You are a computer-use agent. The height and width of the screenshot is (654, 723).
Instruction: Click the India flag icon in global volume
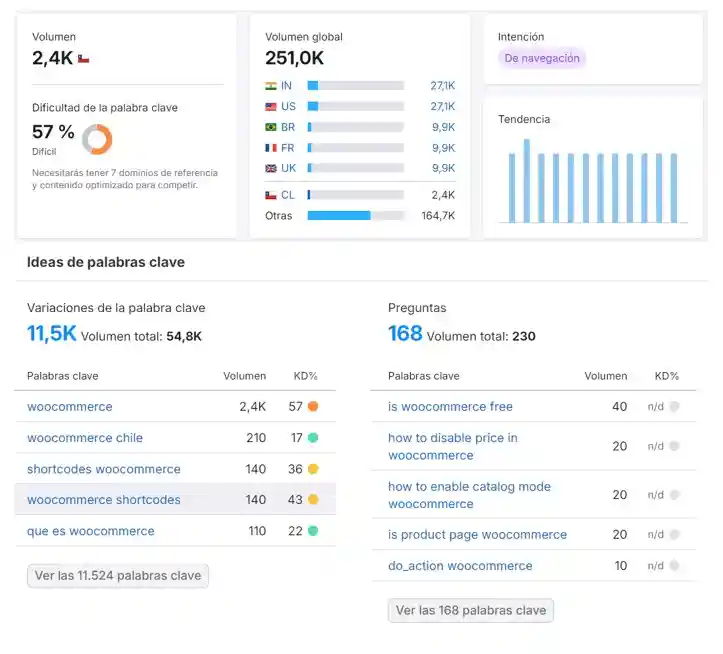coord(271,86)
